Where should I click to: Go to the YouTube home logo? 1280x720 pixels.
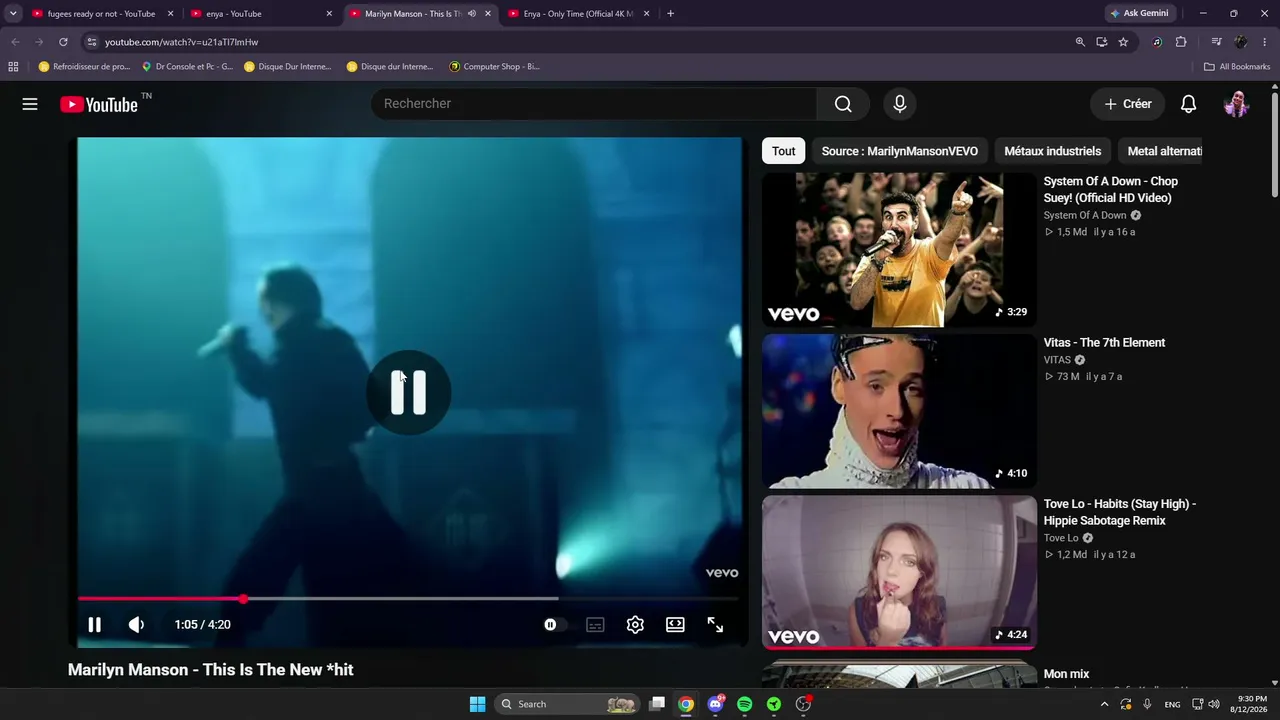pos(98,104)
